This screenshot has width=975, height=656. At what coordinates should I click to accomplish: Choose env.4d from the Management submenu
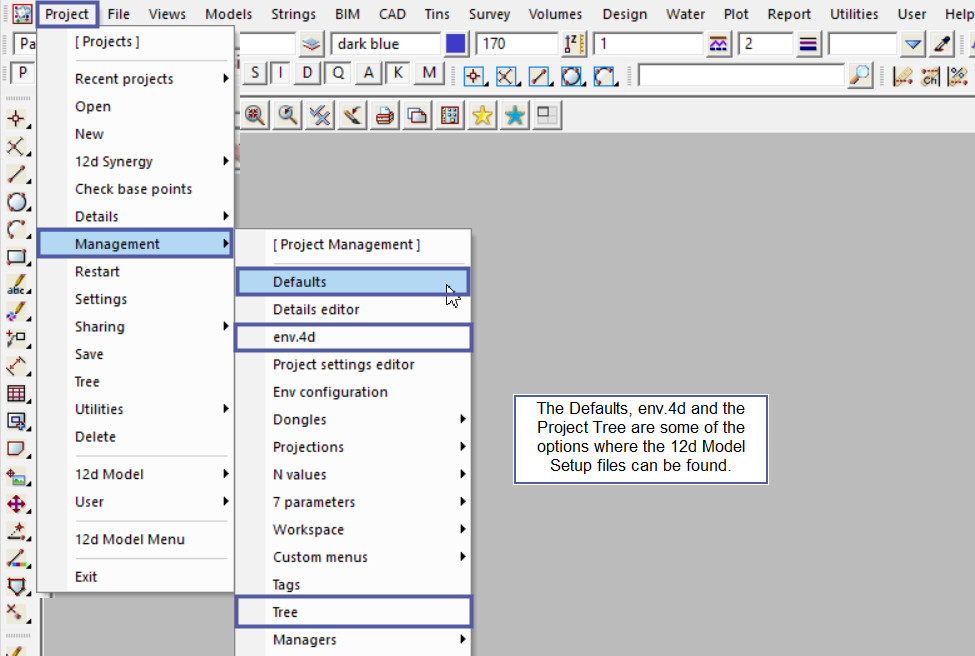click(x=352, y=337)
